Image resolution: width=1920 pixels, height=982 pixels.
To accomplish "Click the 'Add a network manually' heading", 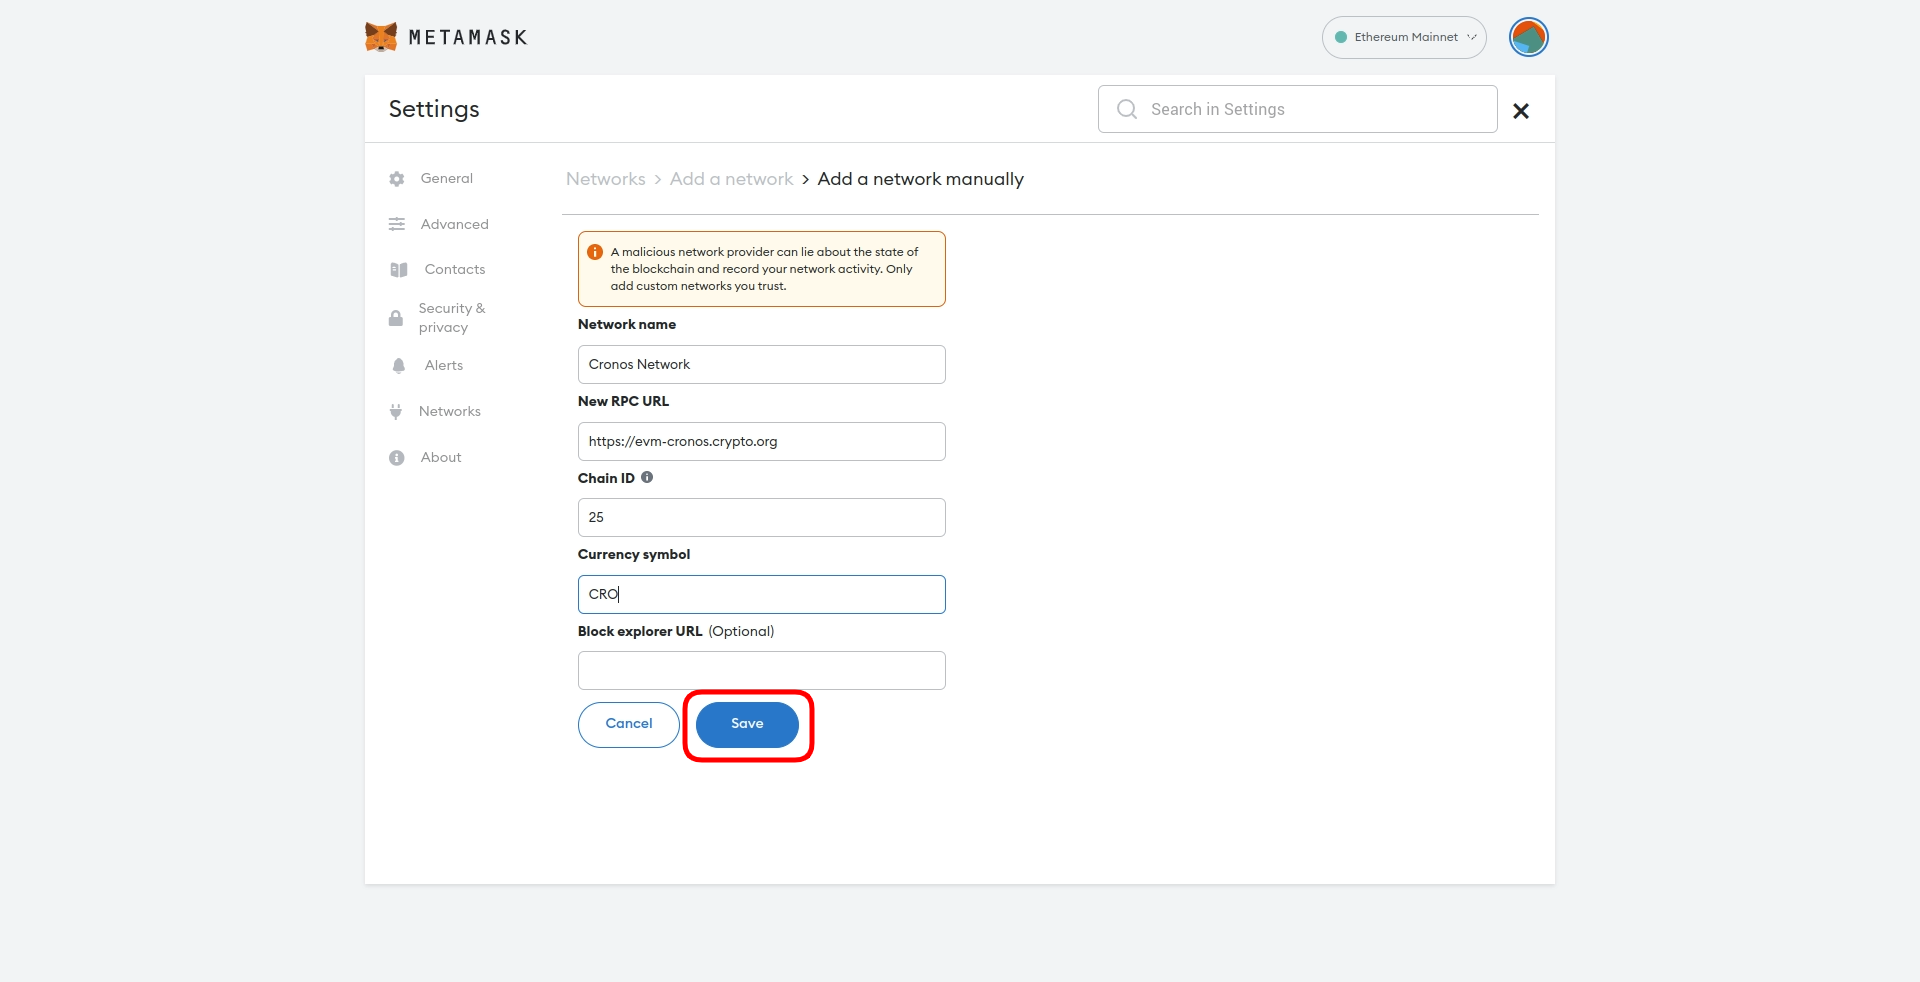I will [x=921, y=179].
